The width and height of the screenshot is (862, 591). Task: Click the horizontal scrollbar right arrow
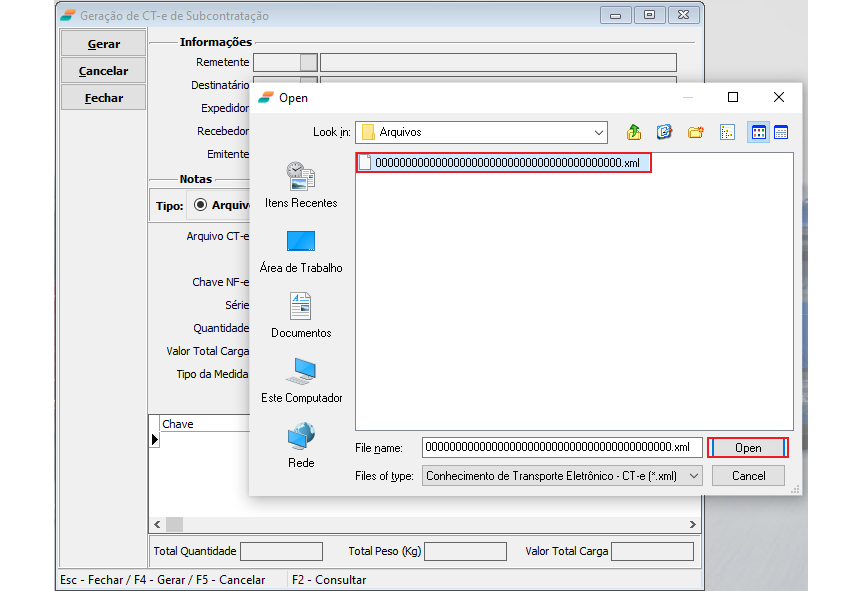pos(693,525)
